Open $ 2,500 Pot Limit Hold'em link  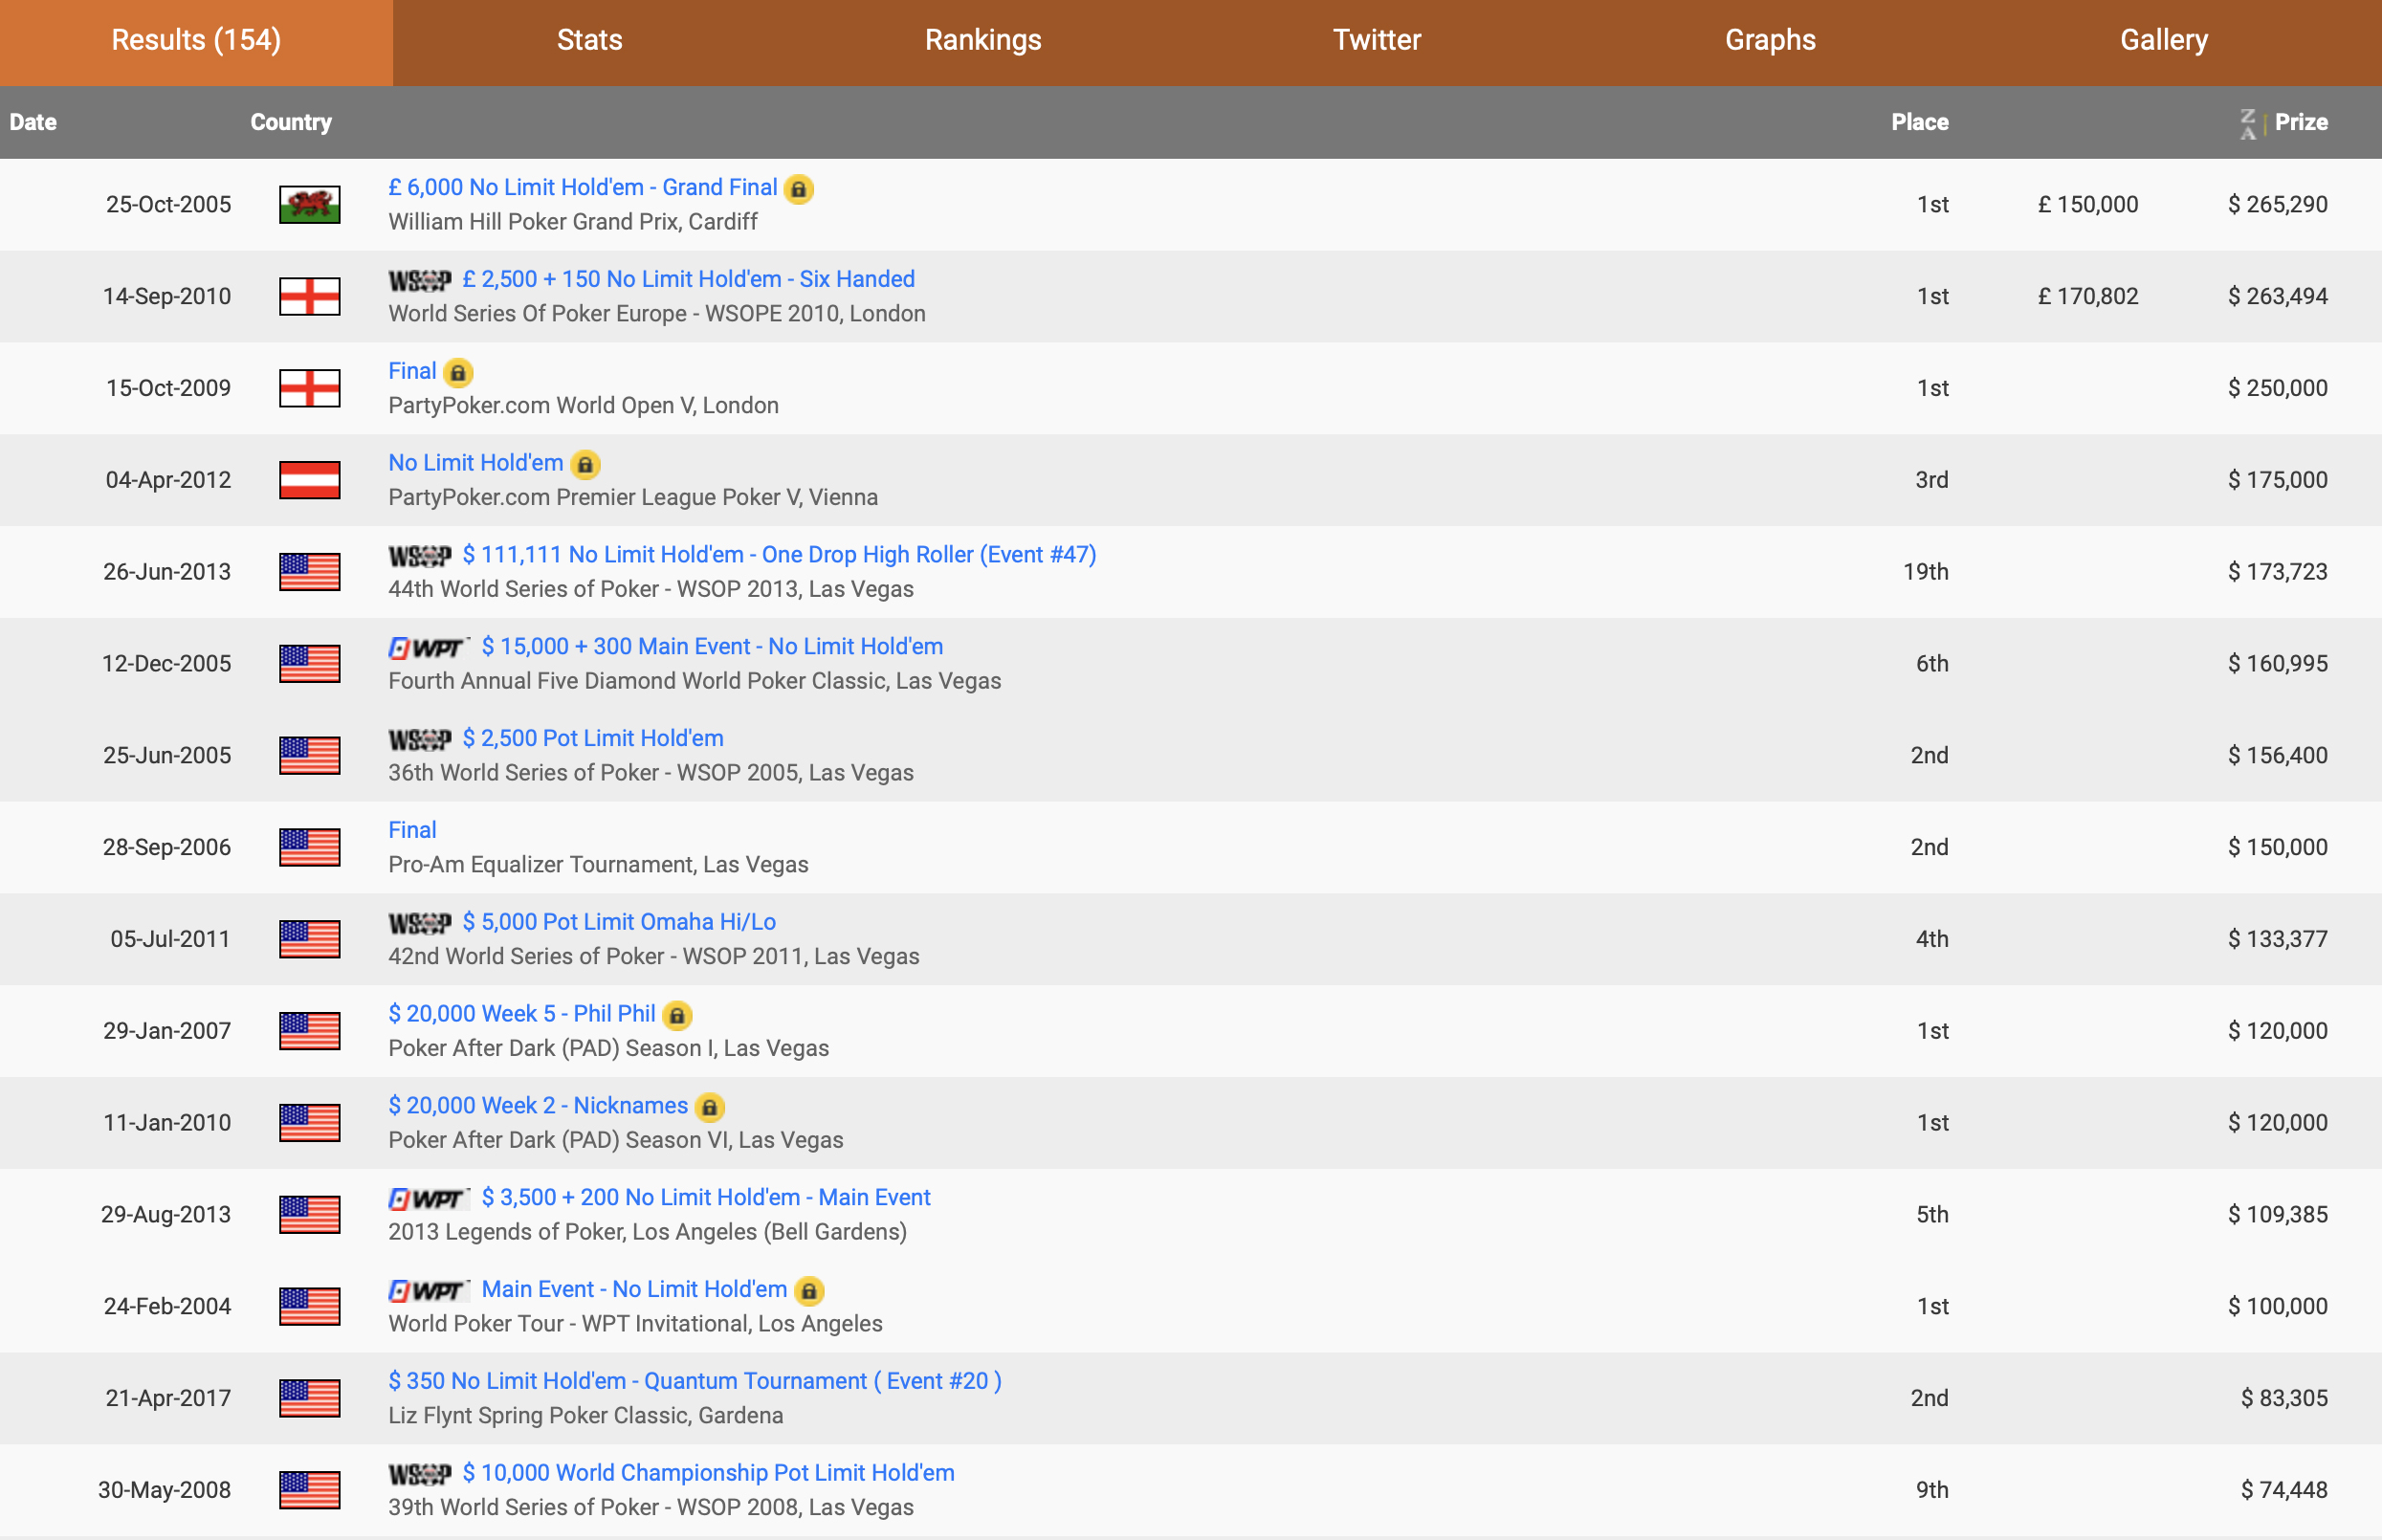[593, 739]
